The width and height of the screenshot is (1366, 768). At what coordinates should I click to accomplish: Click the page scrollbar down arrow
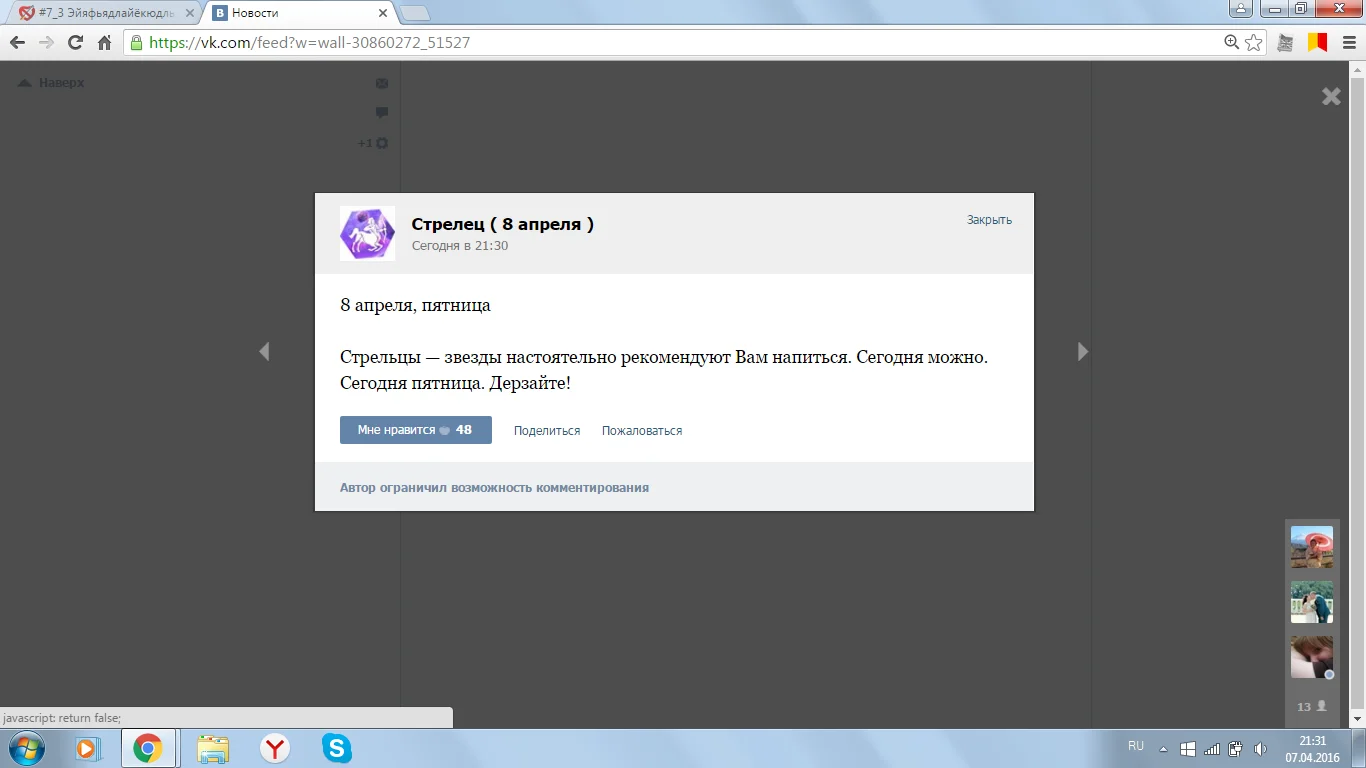(x=1358, y=719)
